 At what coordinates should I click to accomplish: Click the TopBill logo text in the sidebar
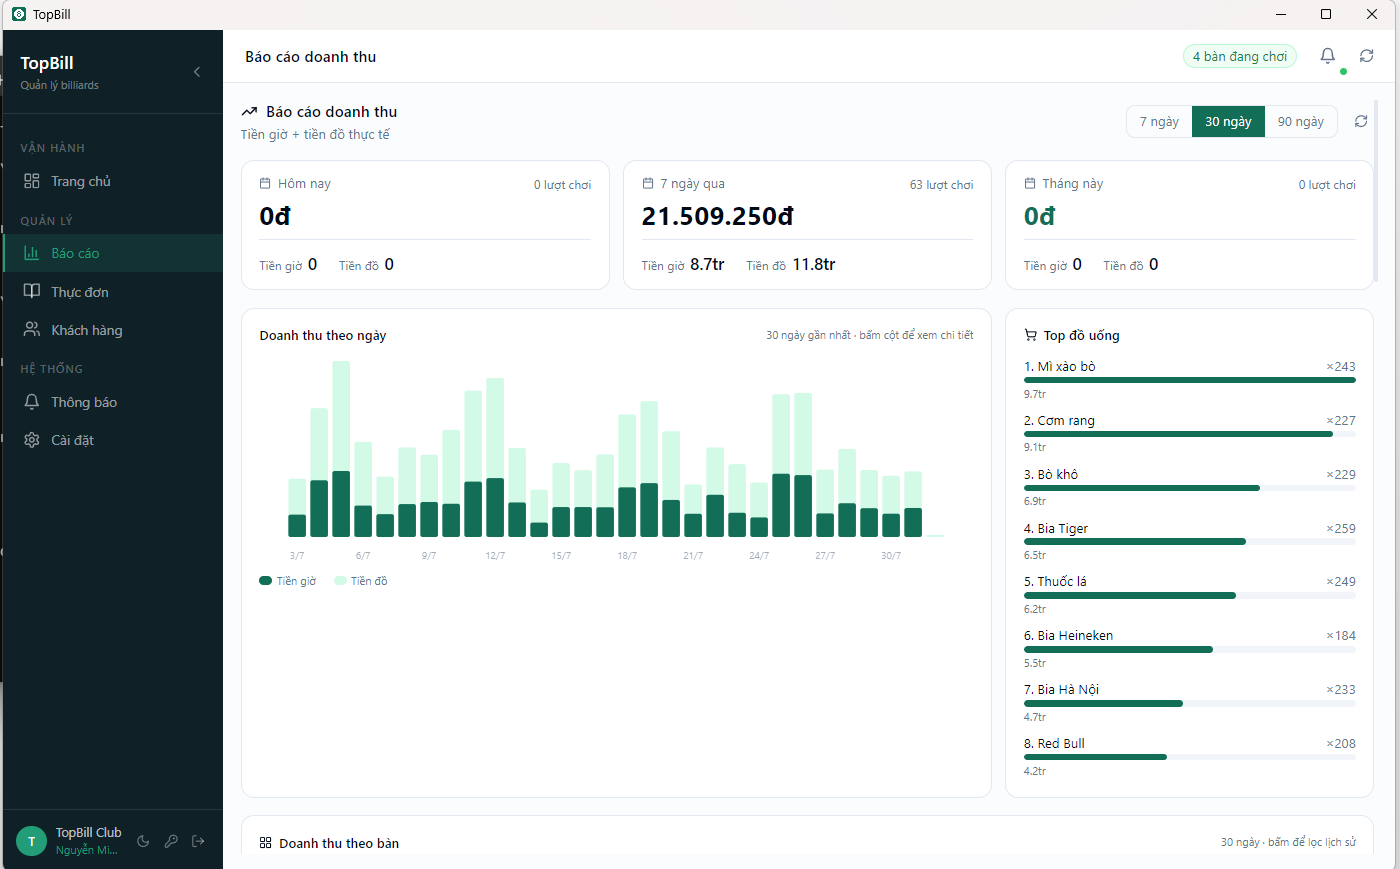[x=47, y=63]
